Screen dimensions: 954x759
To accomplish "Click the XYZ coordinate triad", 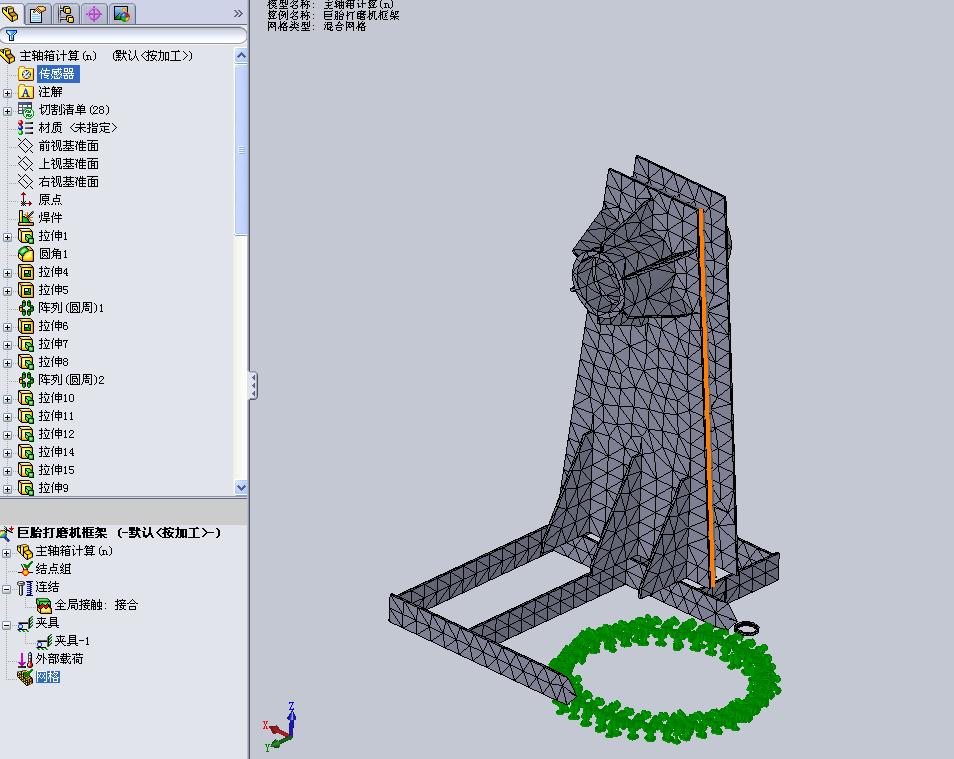I will 281,727.
